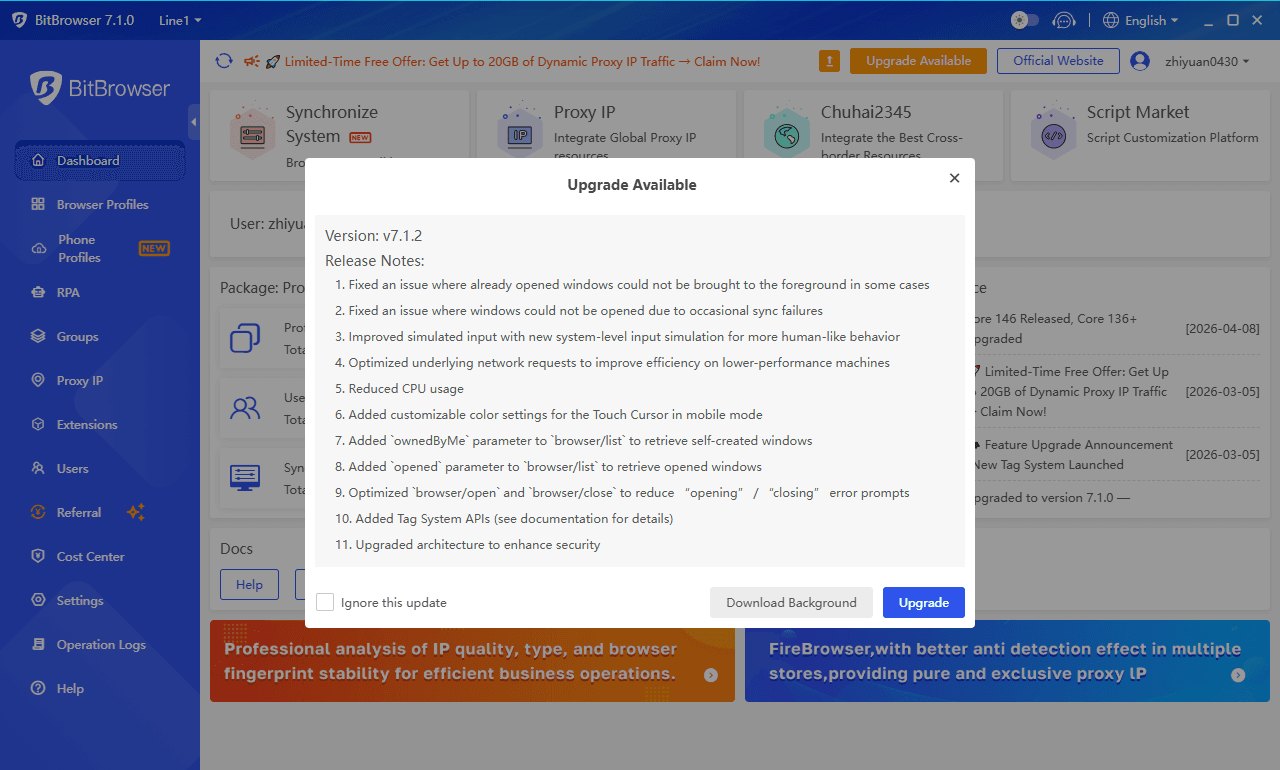Click the Proxy IP hexagon icon
Screen dimensions: 1280x770
tap(519, 134)
